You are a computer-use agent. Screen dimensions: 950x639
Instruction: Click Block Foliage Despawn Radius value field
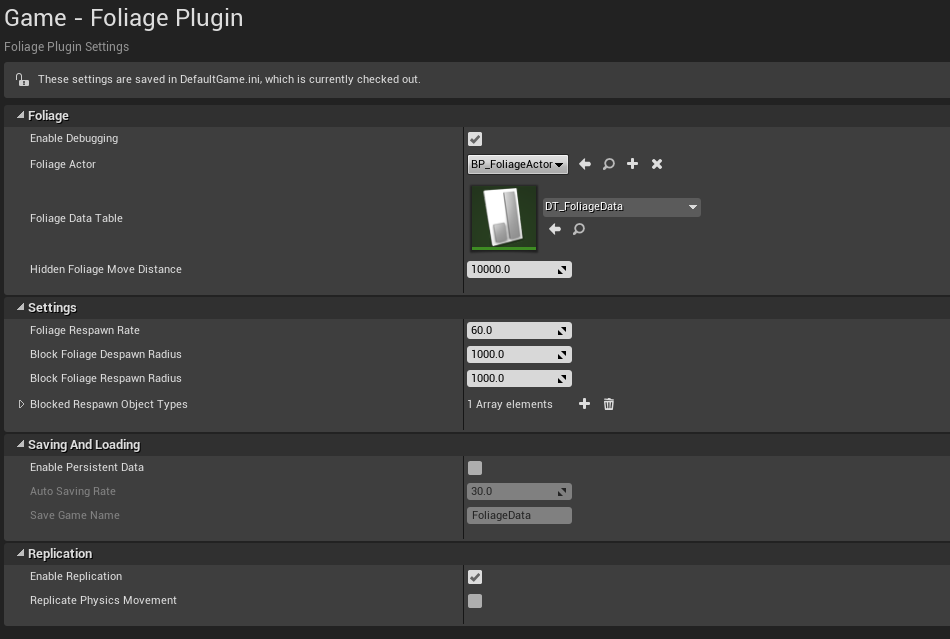pos(519,354)
